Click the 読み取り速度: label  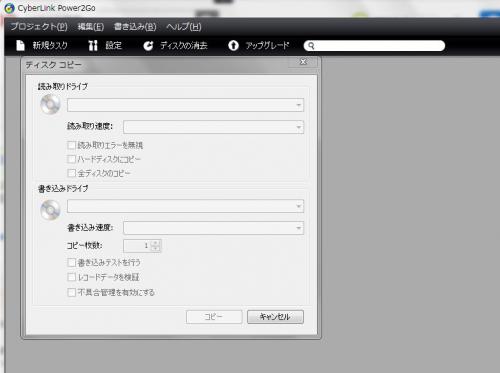[90, 126]
